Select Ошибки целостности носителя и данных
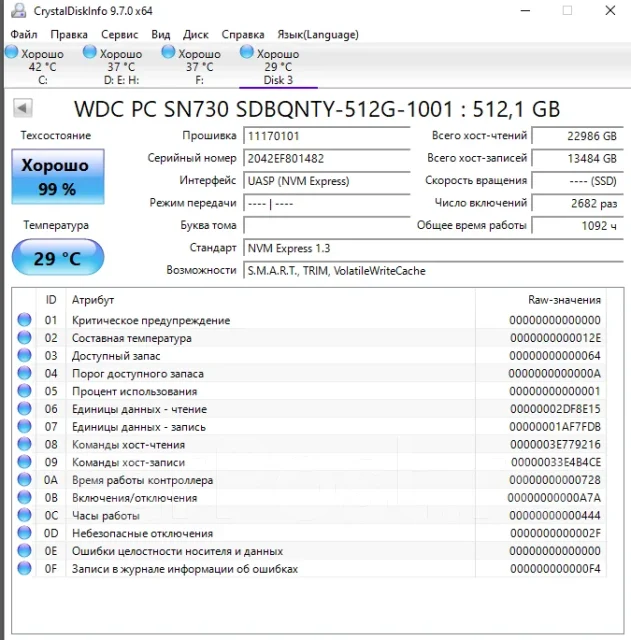Viewport: 631px width, 640px height. pos(178,551)
